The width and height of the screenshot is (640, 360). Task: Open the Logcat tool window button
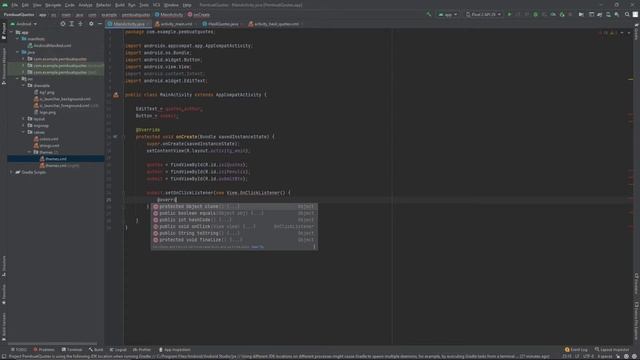coord(118,350)
